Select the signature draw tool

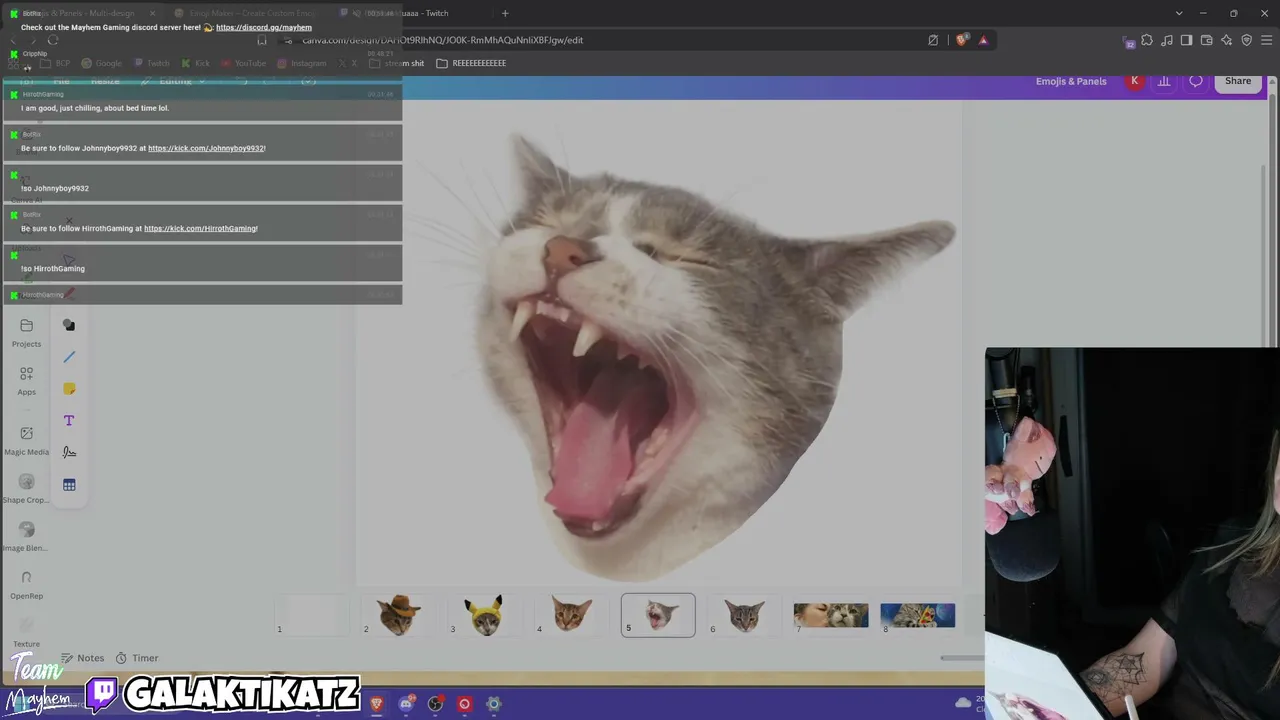pos(69,453)
